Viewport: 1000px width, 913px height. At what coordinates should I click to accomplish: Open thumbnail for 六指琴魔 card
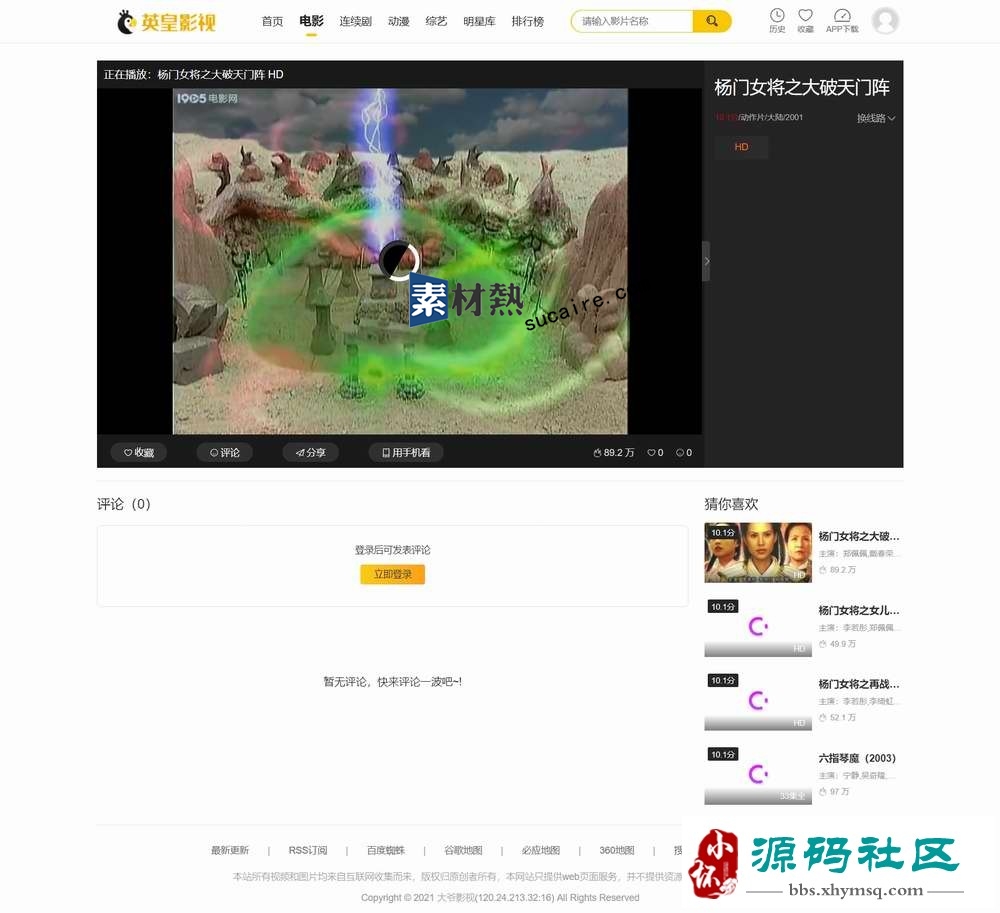(x=758, y=775)
